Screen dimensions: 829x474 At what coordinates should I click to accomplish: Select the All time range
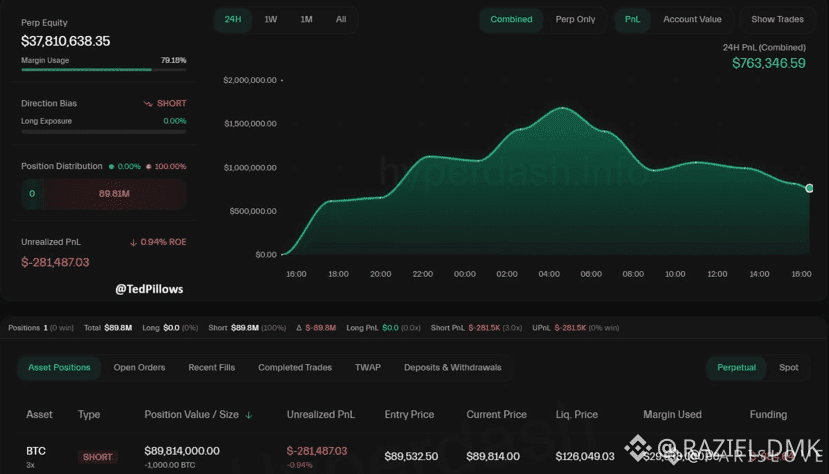coord(341,20)
